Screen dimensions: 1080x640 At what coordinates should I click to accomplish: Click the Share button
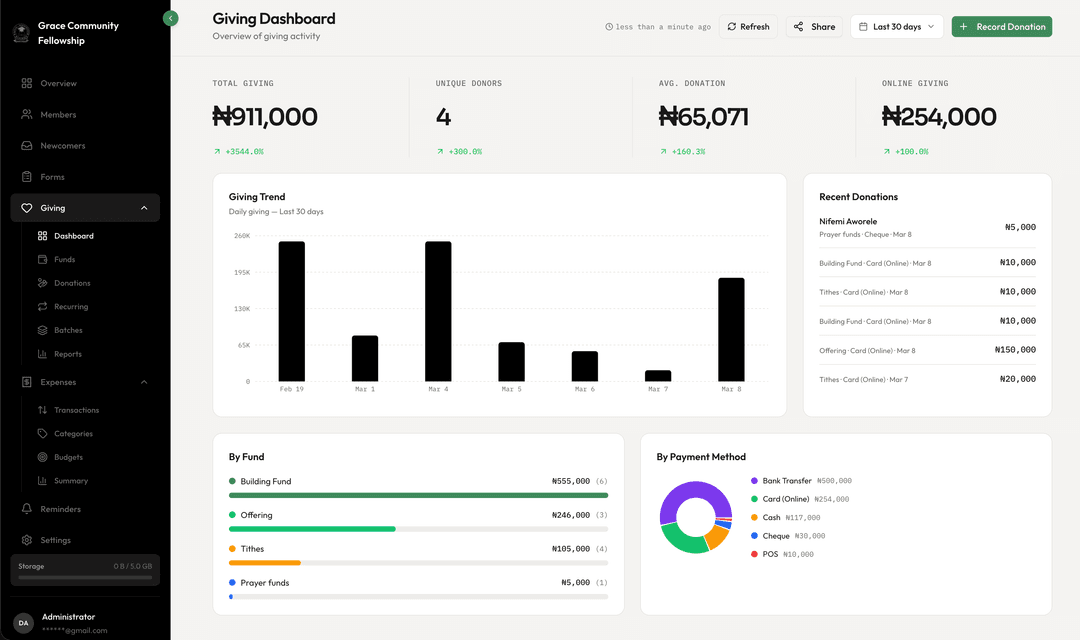click(x=813, y=26)
